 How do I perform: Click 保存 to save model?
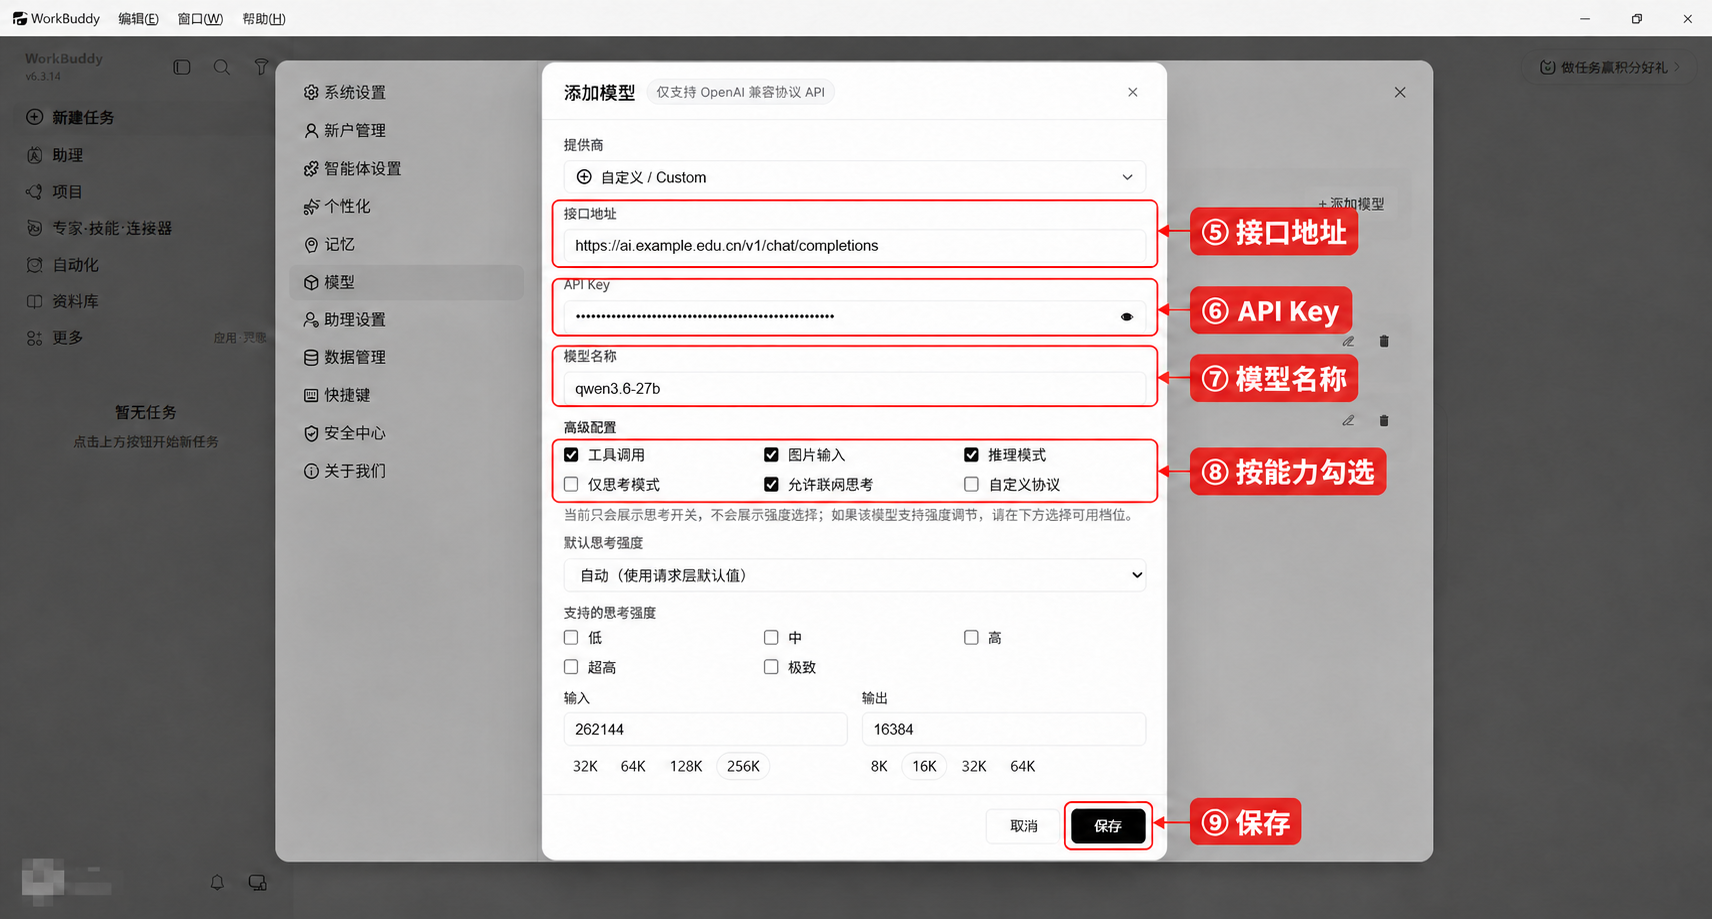1108,826
